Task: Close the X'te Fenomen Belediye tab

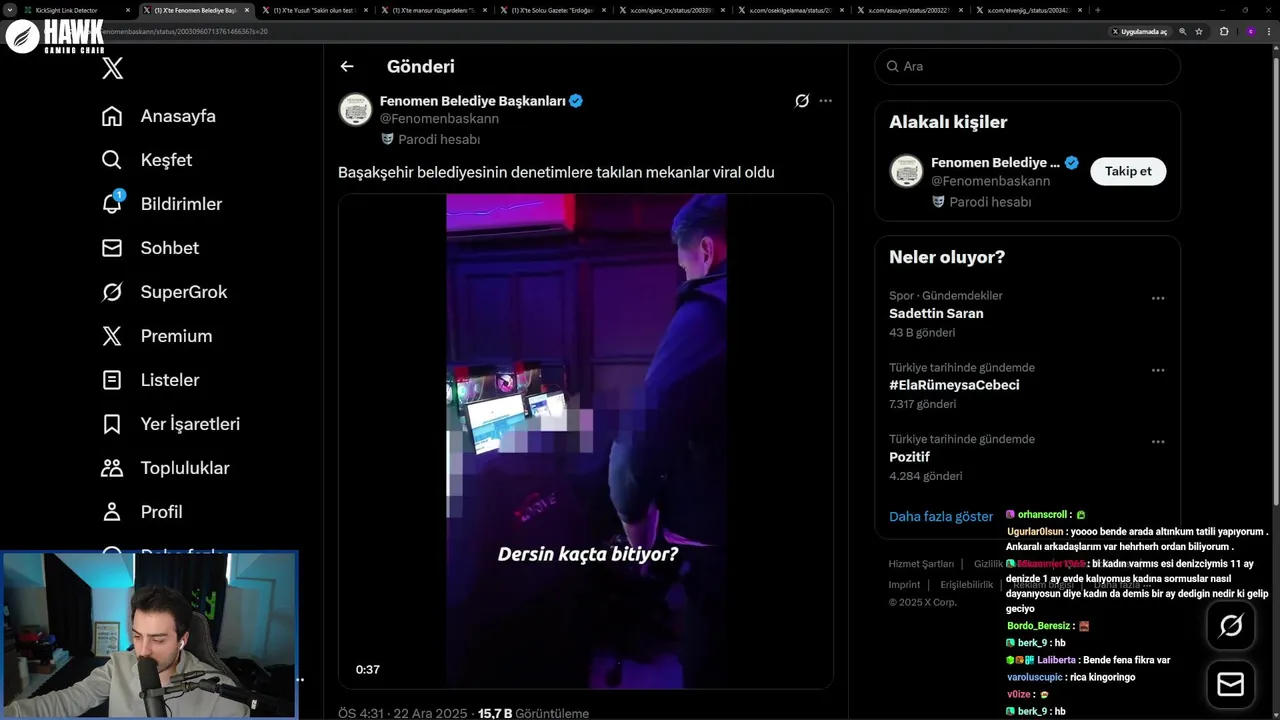Action: point(247,10)
